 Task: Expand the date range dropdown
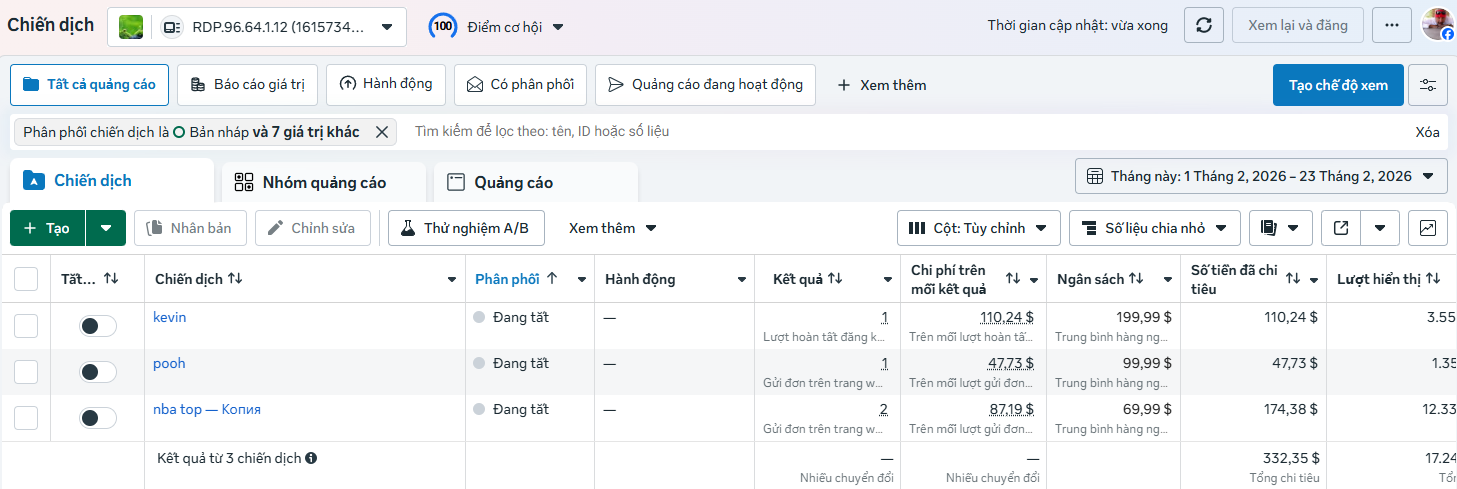tap(1261, 176)
